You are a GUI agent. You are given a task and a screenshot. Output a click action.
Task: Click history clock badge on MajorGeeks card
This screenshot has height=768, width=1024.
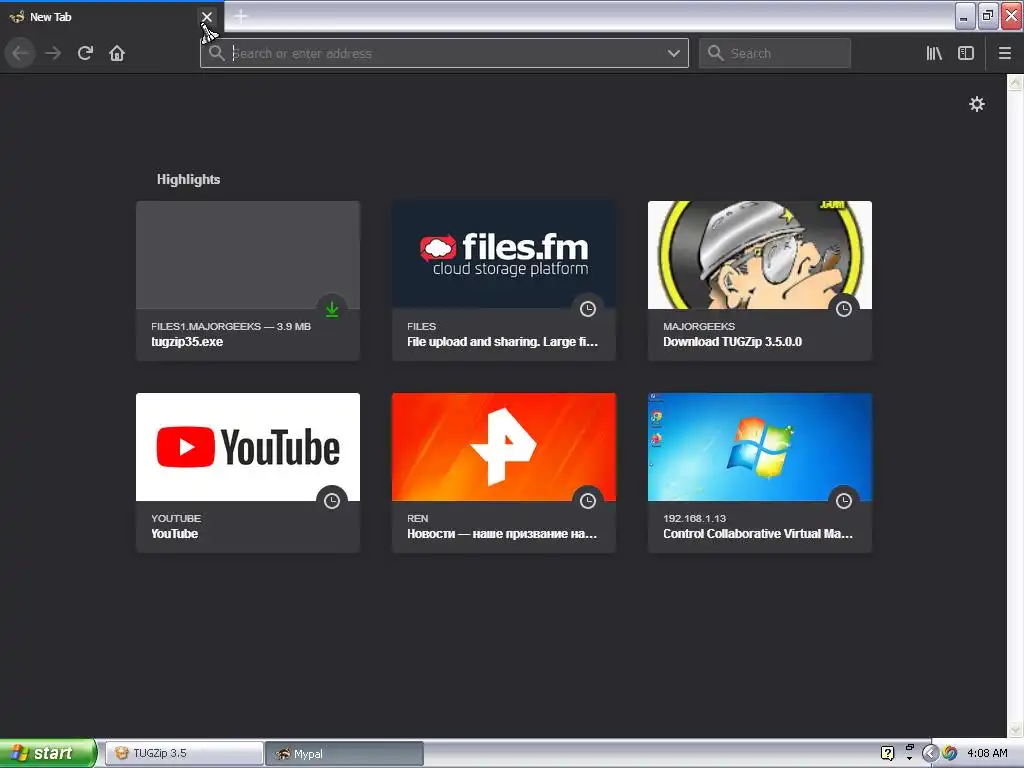coord(844,309)
